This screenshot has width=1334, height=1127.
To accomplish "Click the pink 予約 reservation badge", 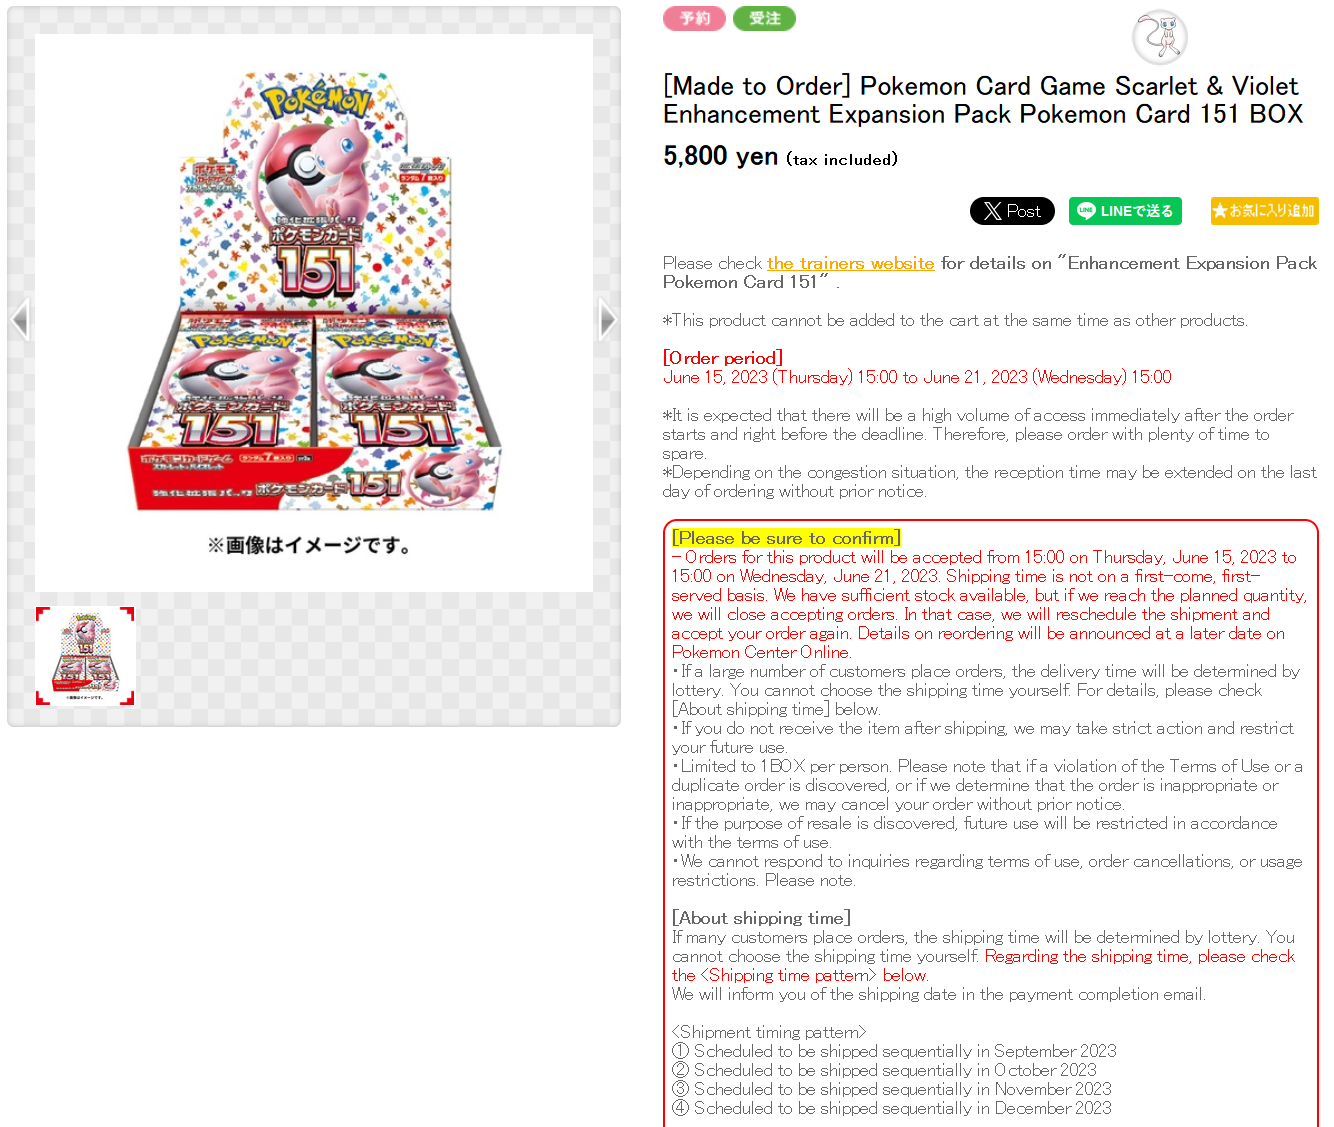I will click(x=694, y=18).
